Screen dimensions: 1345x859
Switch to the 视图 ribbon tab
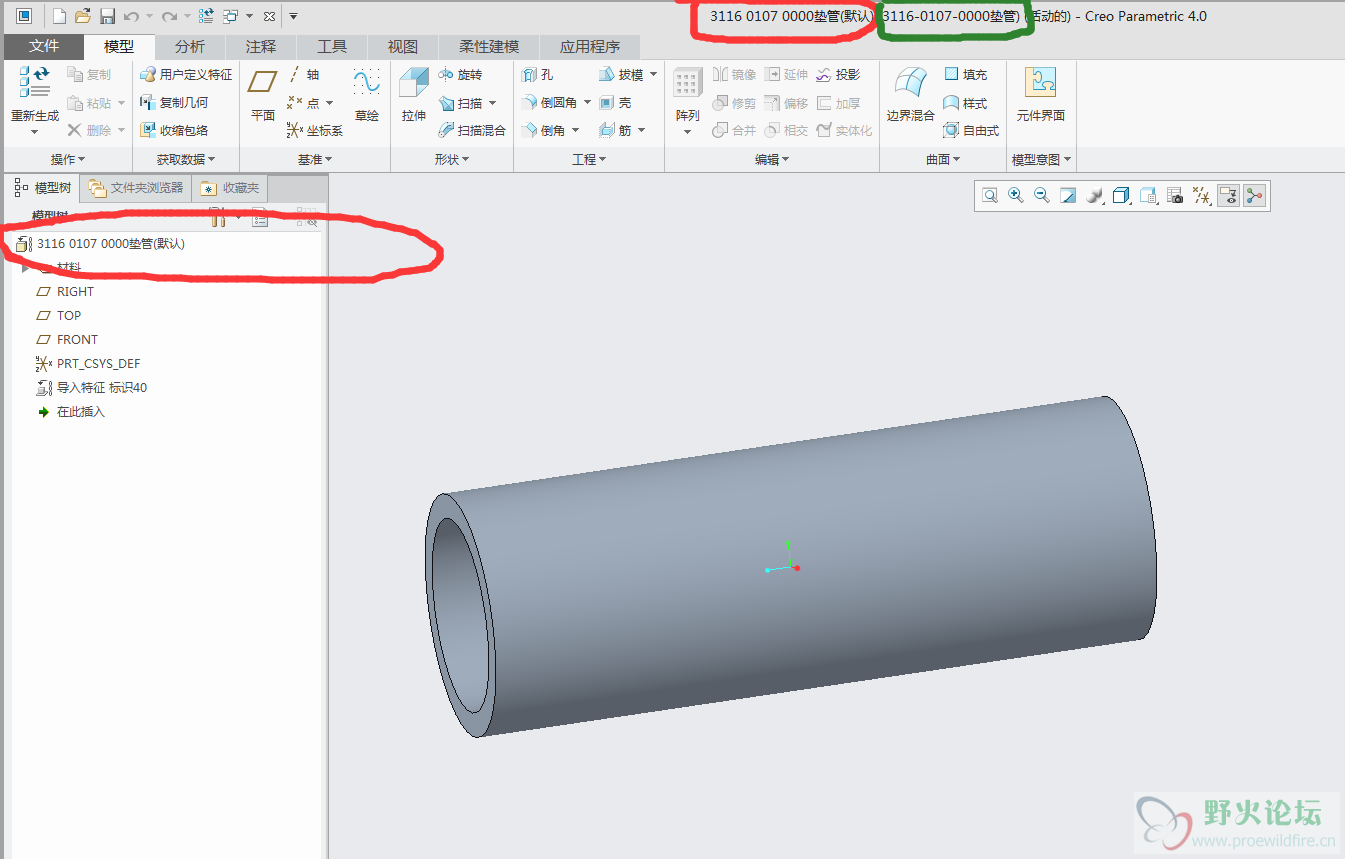pos(403,46)
